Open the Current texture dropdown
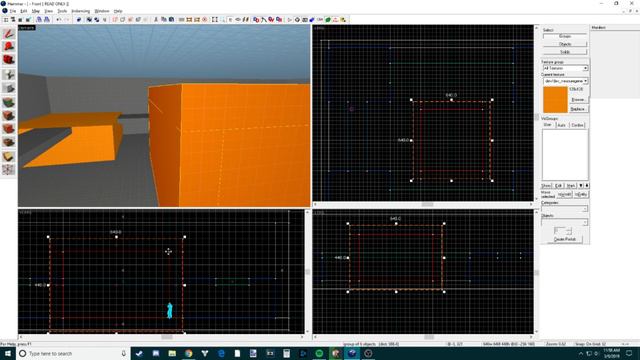 565,81
